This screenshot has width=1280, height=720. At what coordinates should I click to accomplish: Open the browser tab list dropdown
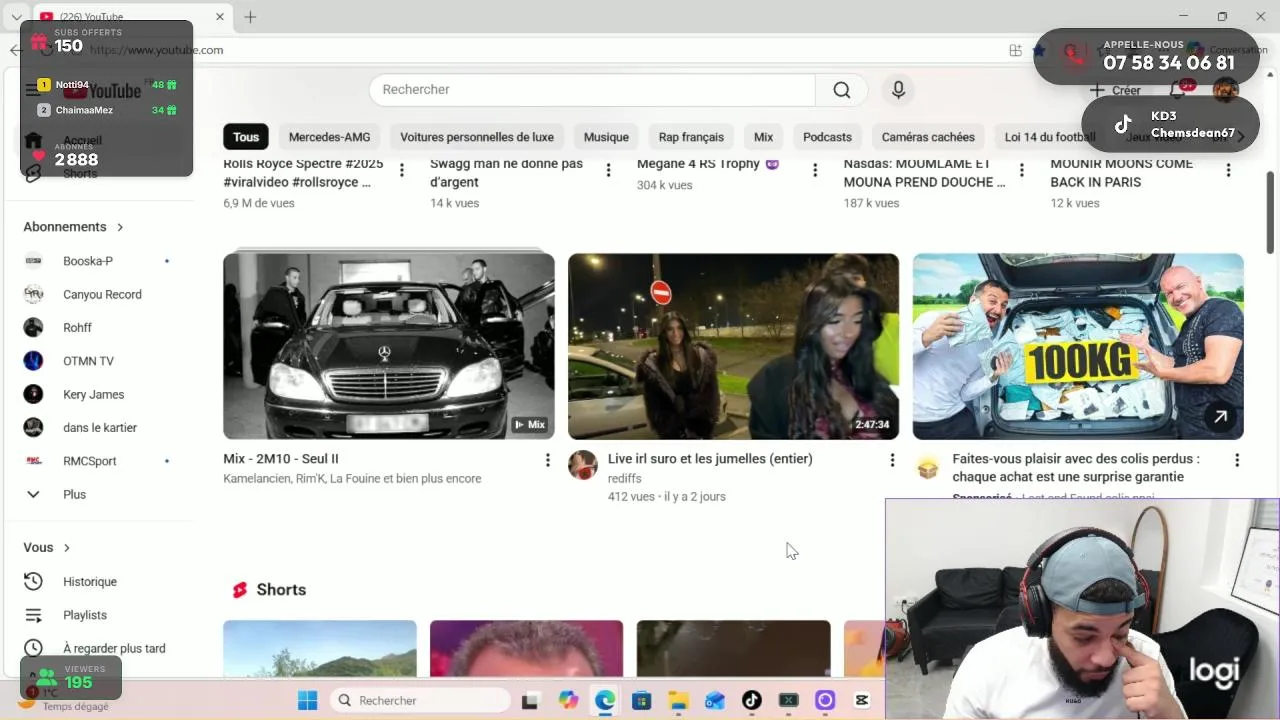pyautogui.click(x=16, y=17)
